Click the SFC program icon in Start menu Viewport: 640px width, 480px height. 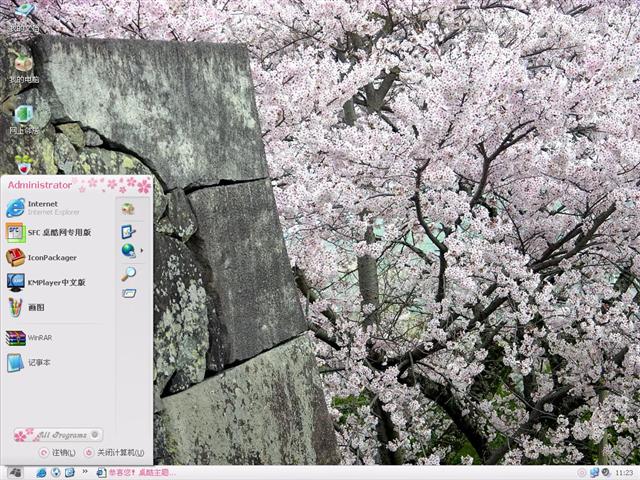click(16, 233)
